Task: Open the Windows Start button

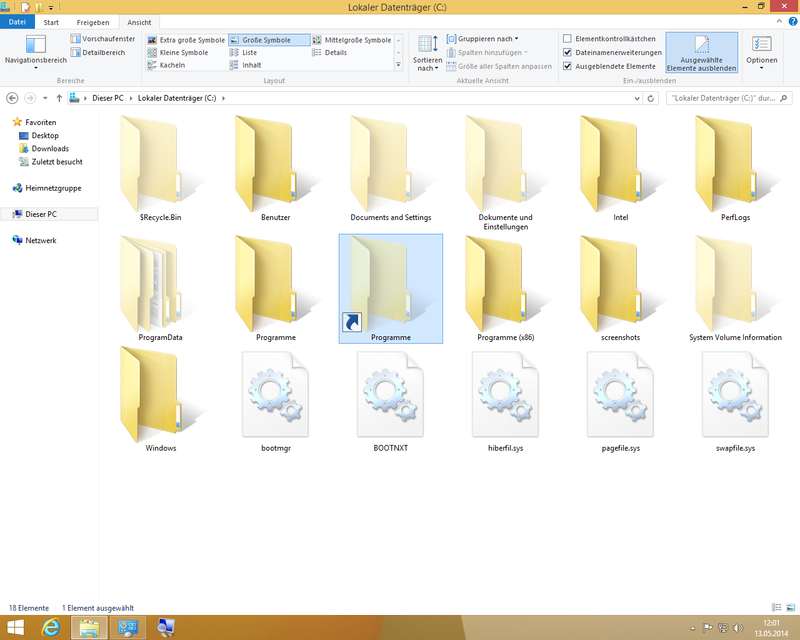Action: point(15,627)
